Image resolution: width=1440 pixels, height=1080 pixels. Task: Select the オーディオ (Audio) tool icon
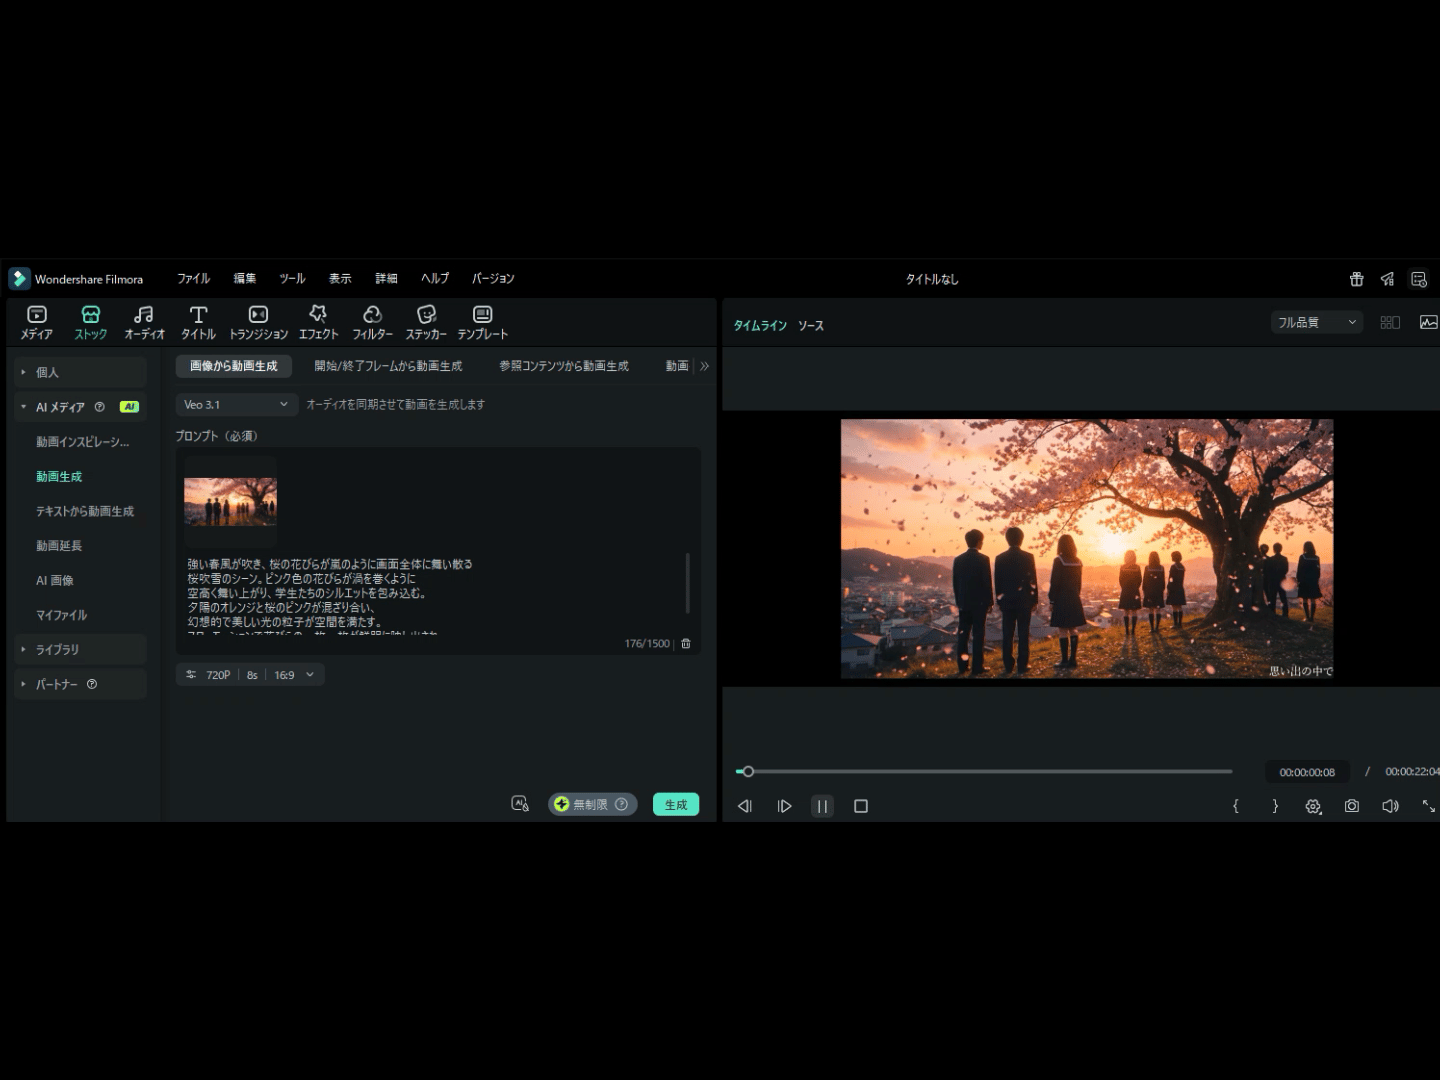coord(144,322)
